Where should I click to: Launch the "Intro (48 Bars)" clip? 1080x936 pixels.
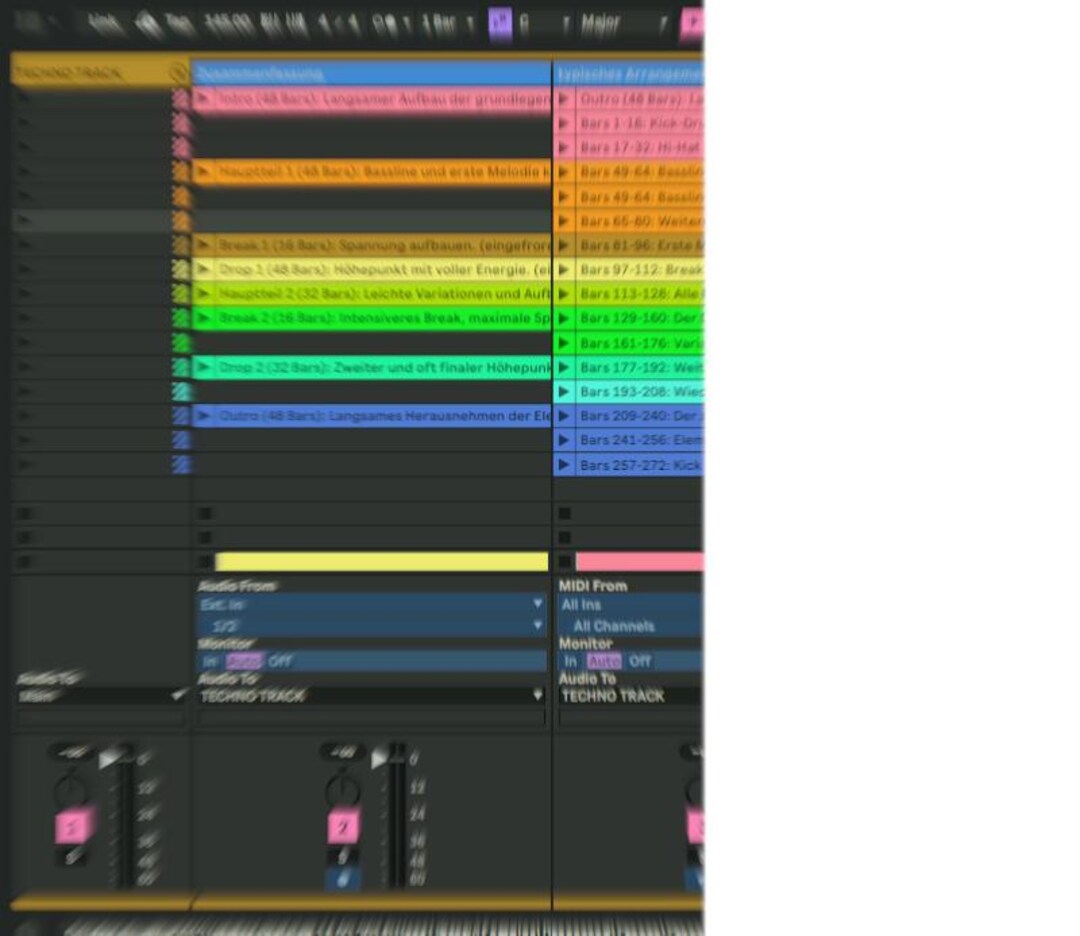pyautogui.click(x=205, y=98)
